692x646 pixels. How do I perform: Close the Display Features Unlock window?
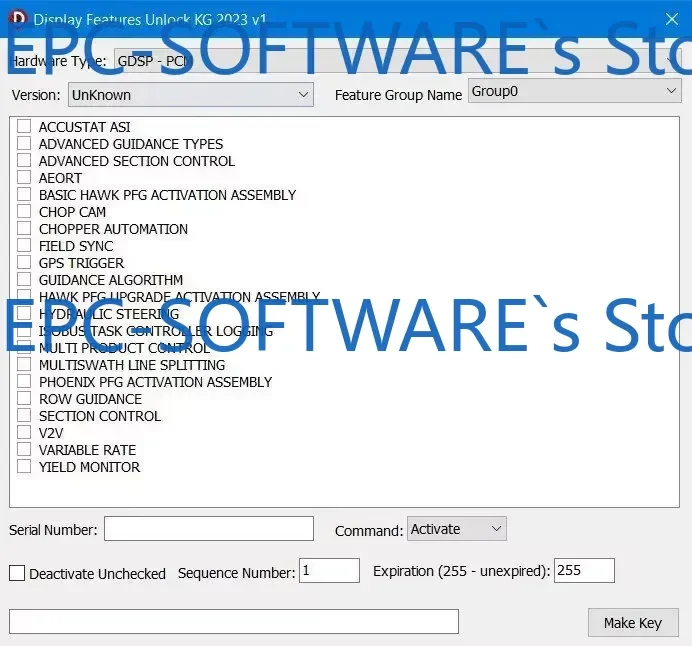click(671, 19)
